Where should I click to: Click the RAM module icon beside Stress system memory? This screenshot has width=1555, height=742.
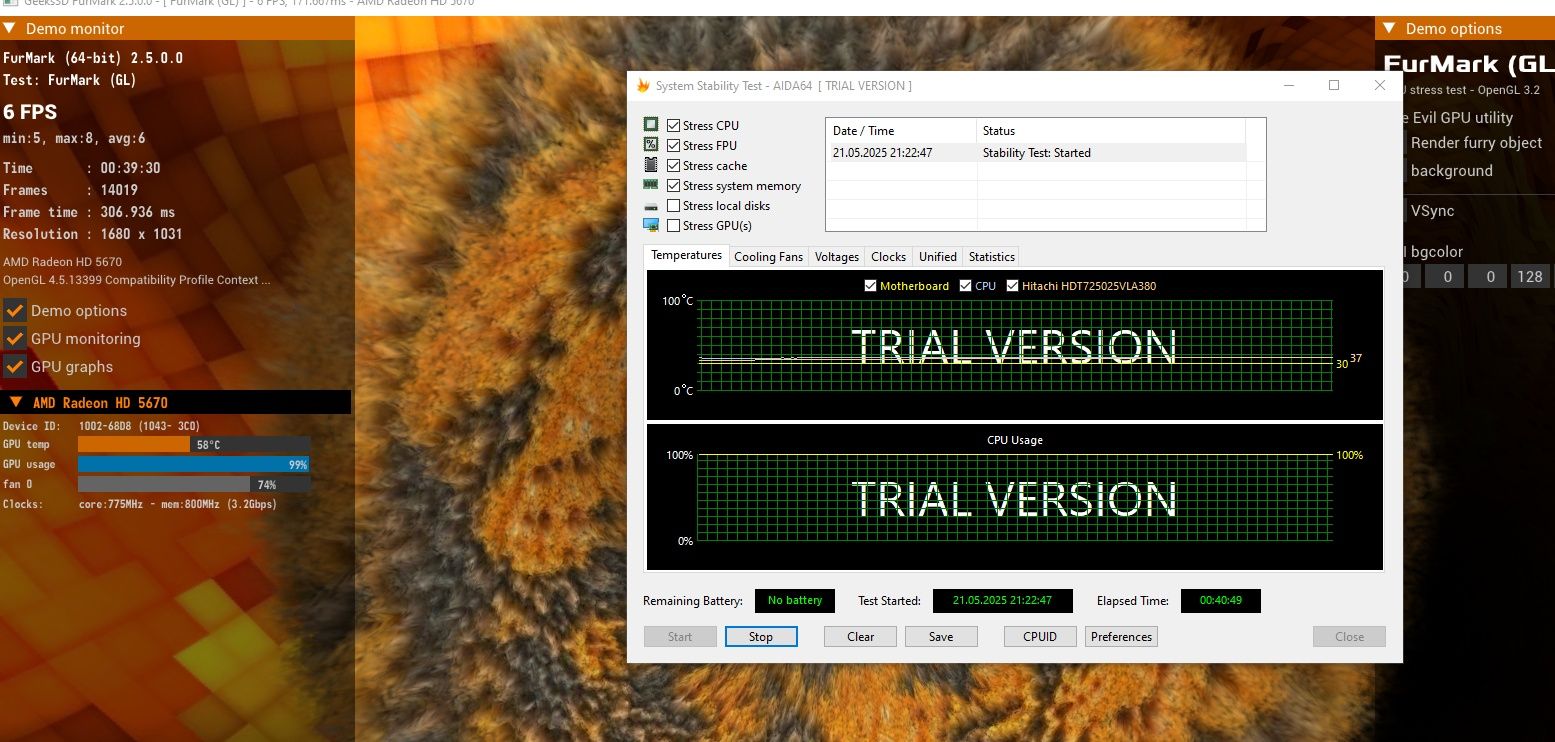click(651, 185)
